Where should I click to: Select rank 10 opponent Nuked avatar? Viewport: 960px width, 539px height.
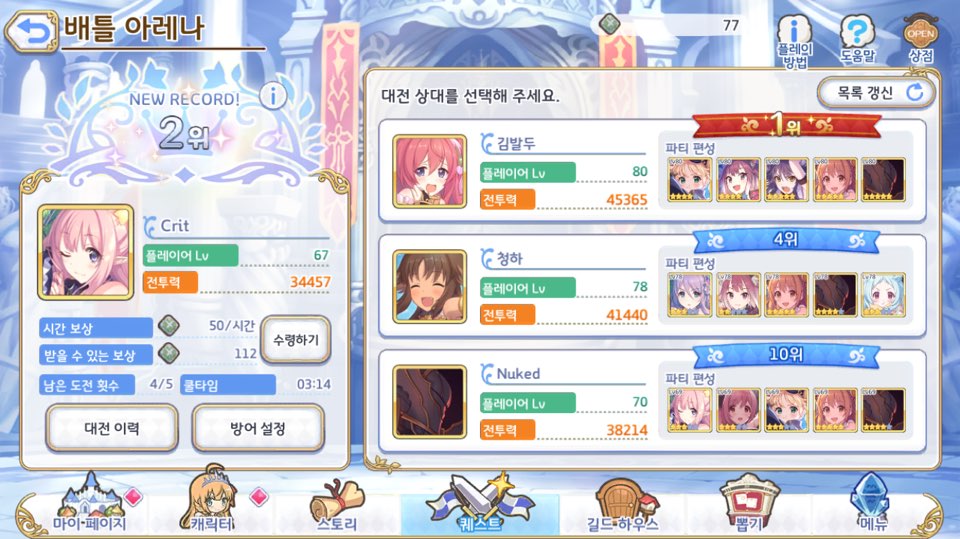point(429,401)
